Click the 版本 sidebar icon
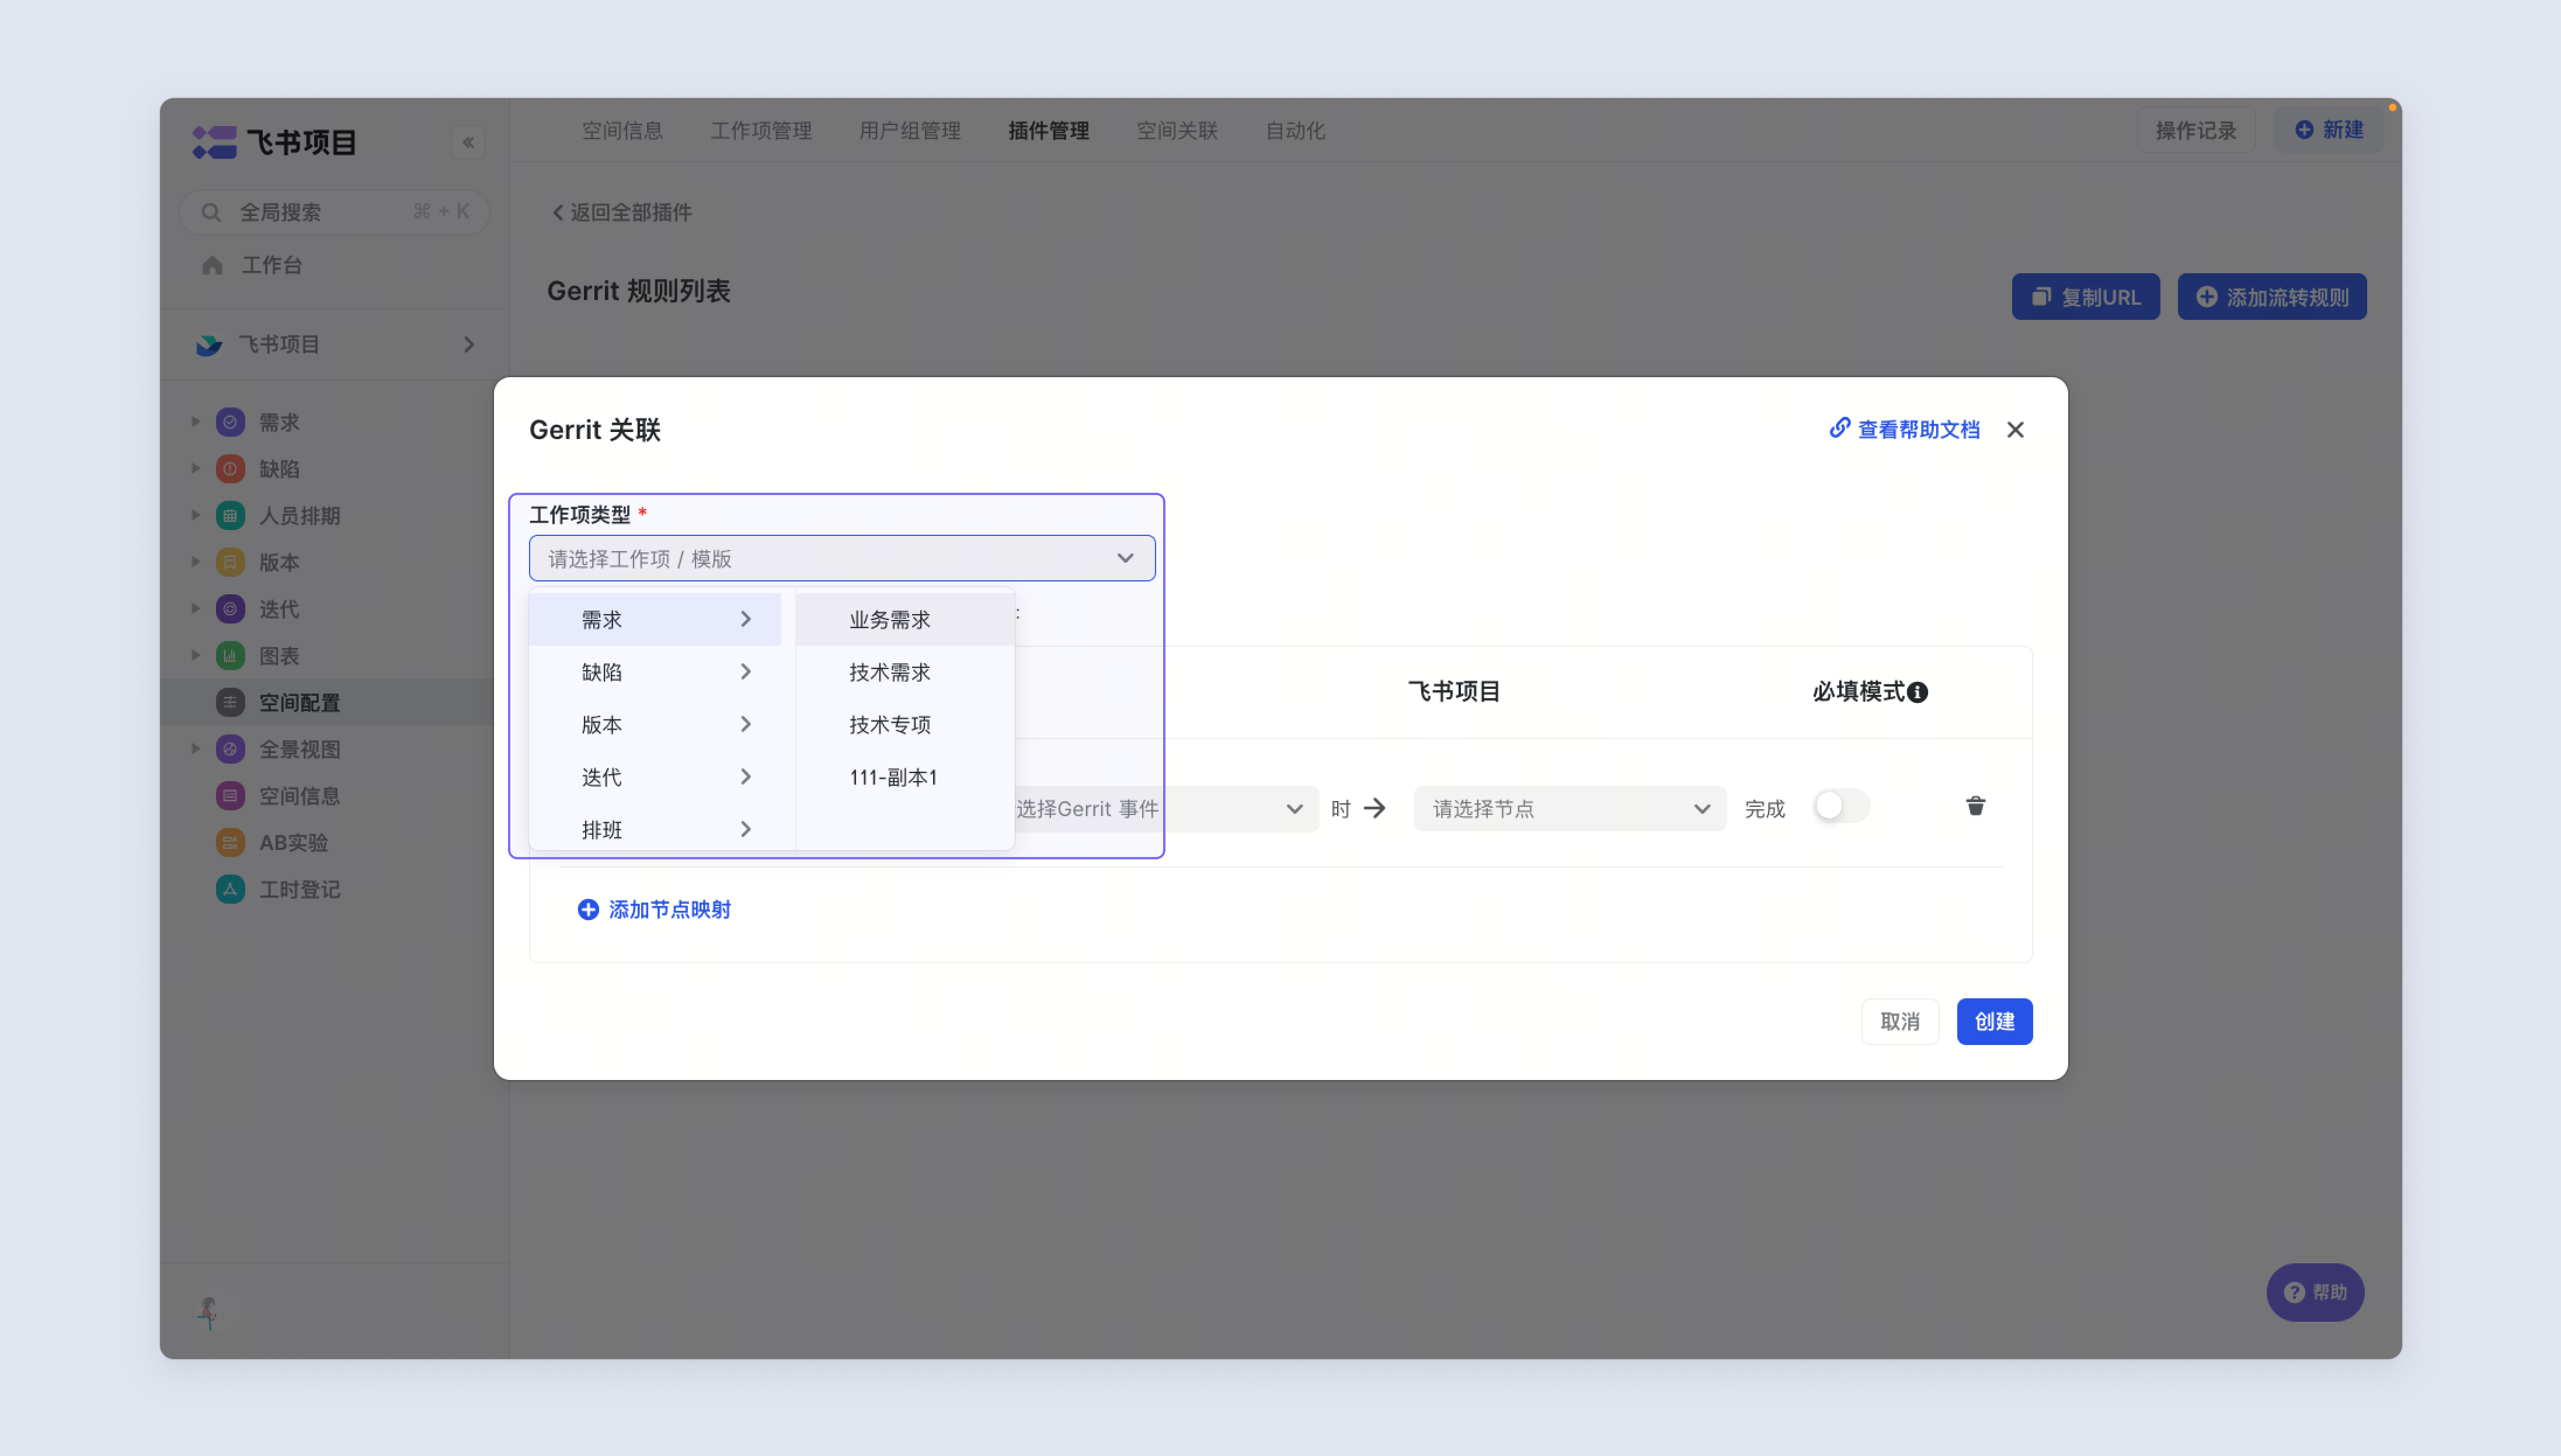The image size is (2561, 1456). [230, 562]
